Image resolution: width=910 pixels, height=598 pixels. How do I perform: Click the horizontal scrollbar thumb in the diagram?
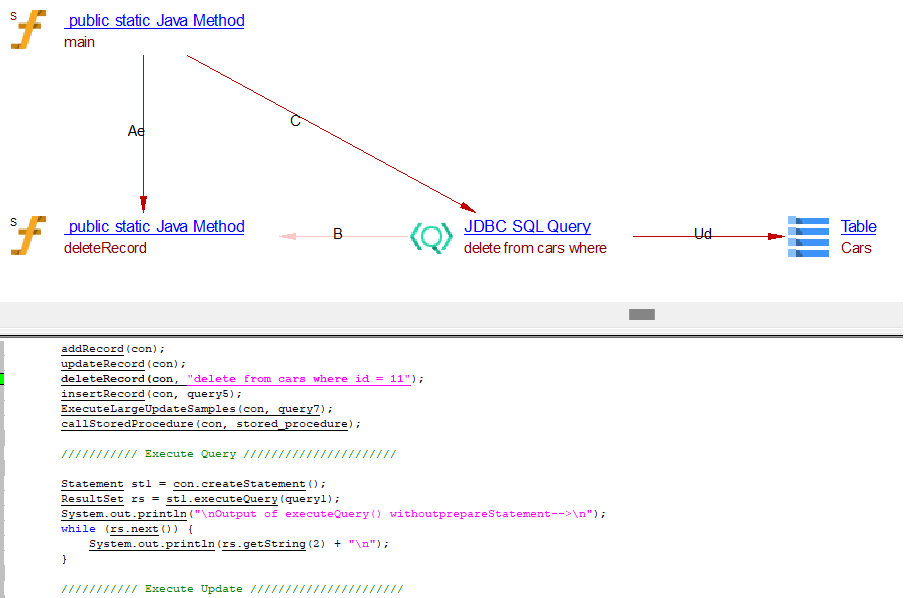(x=641, y=314)
